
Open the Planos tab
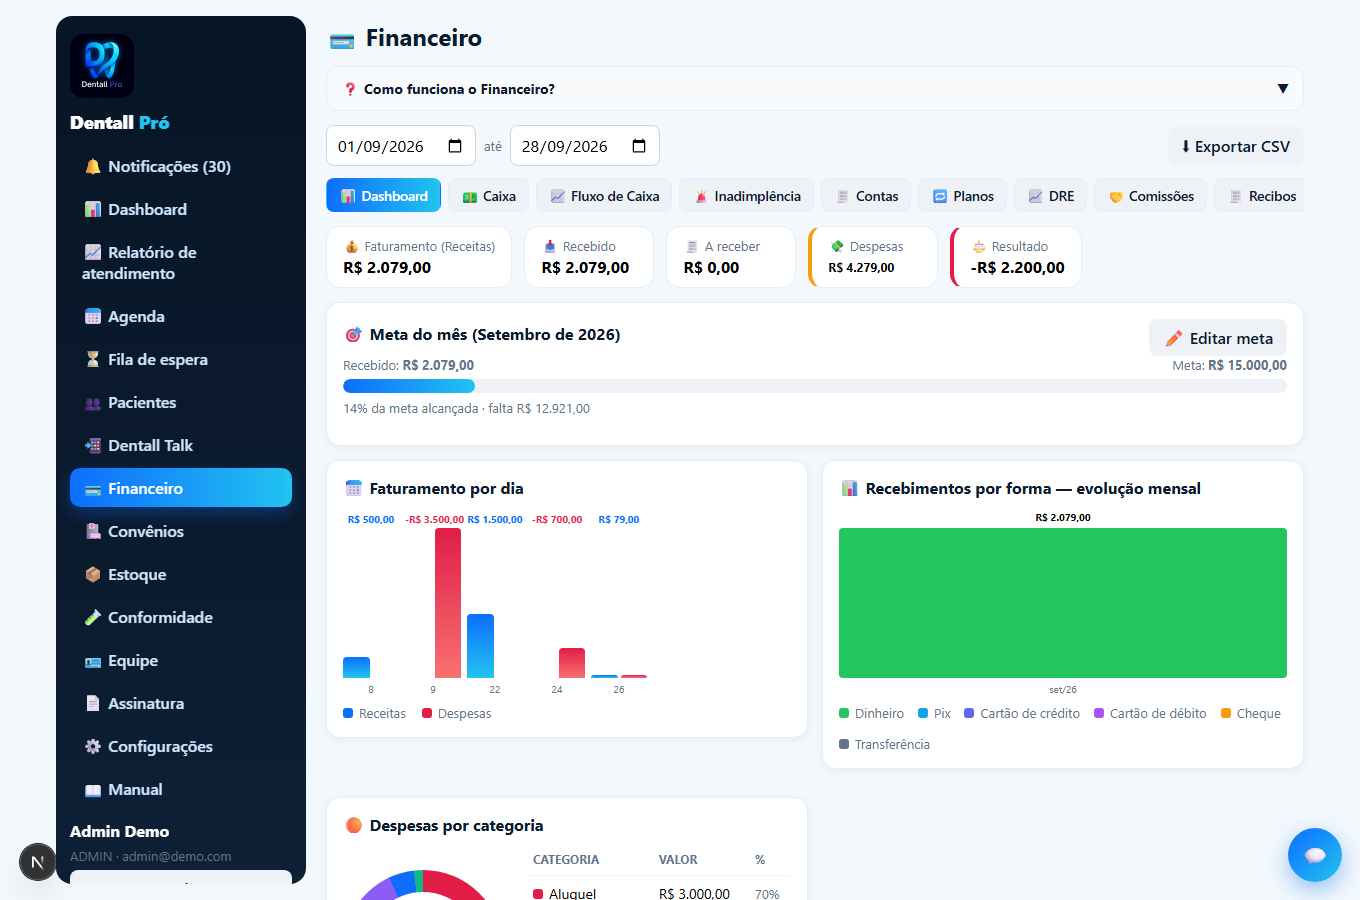(x=963, y=196)
